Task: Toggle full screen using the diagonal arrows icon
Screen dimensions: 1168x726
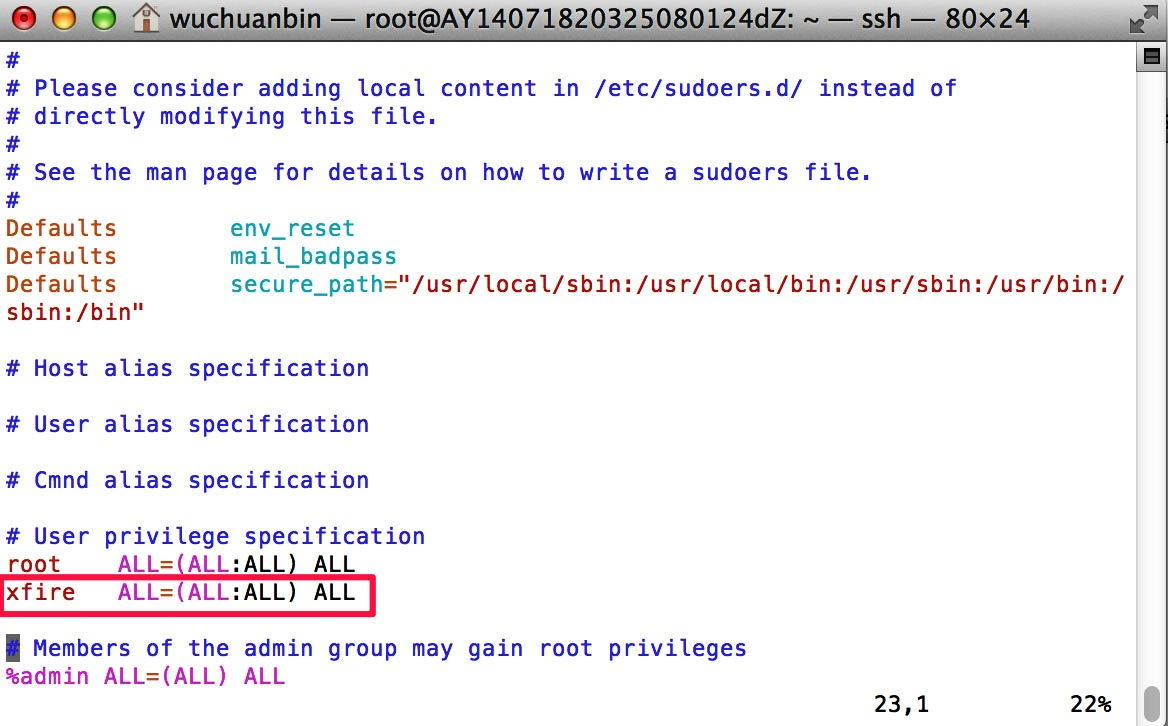Action: [x=1143, y=19]
